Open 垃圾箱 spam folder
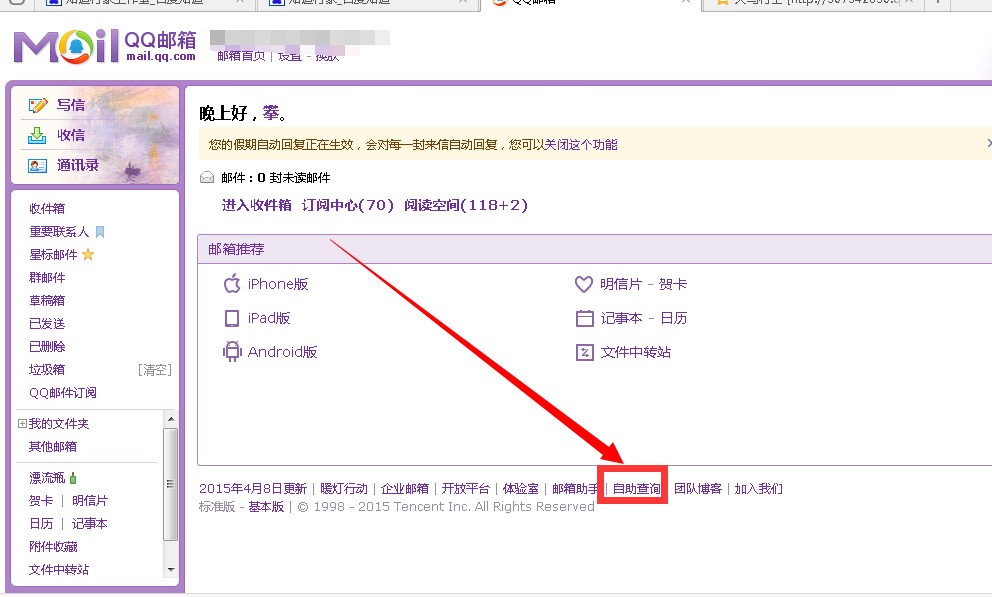This screenshot has width=992, height=597. tap(47, 370)
